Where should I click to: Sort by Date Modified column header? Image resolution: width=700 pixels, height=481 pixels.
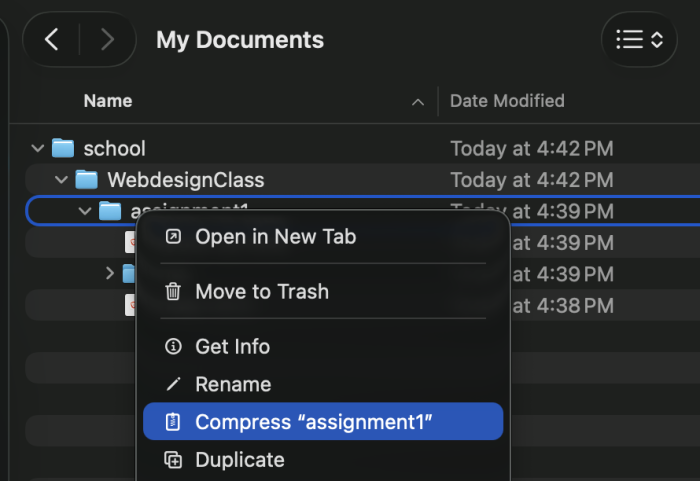pyautogui.click(x=507, y=101)
